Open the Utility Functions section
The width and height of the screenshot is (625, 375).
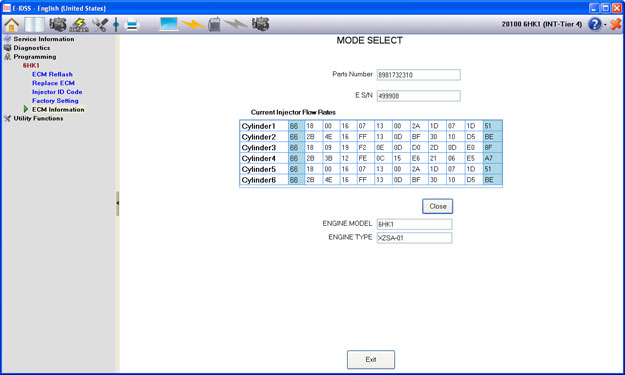click(38, 118)
